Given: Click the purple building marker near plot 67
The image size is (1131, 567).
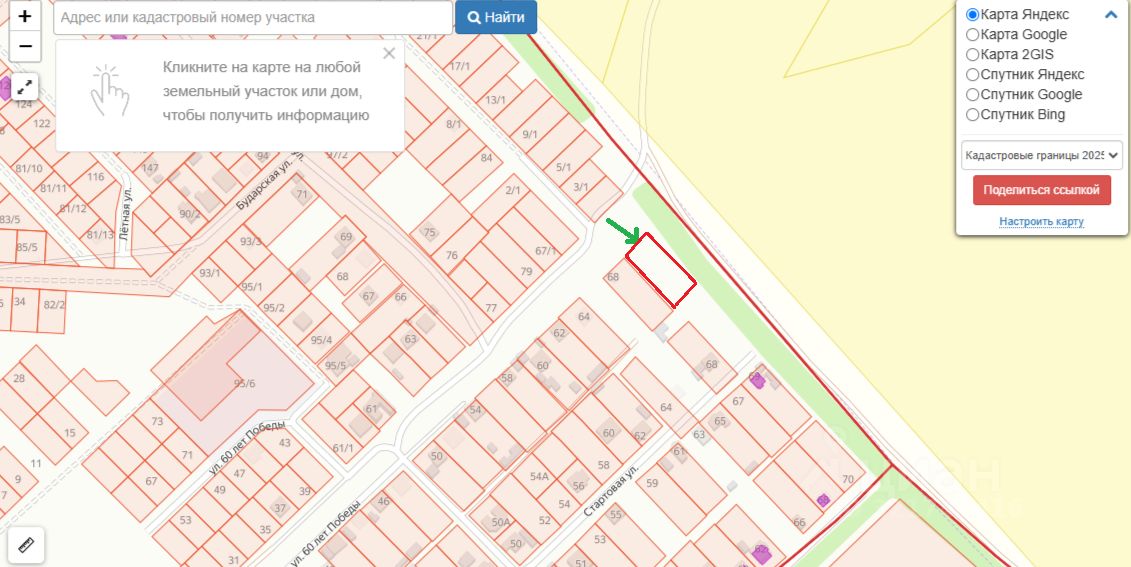Looking at the screenshot, I should click(x=757, y=380).
